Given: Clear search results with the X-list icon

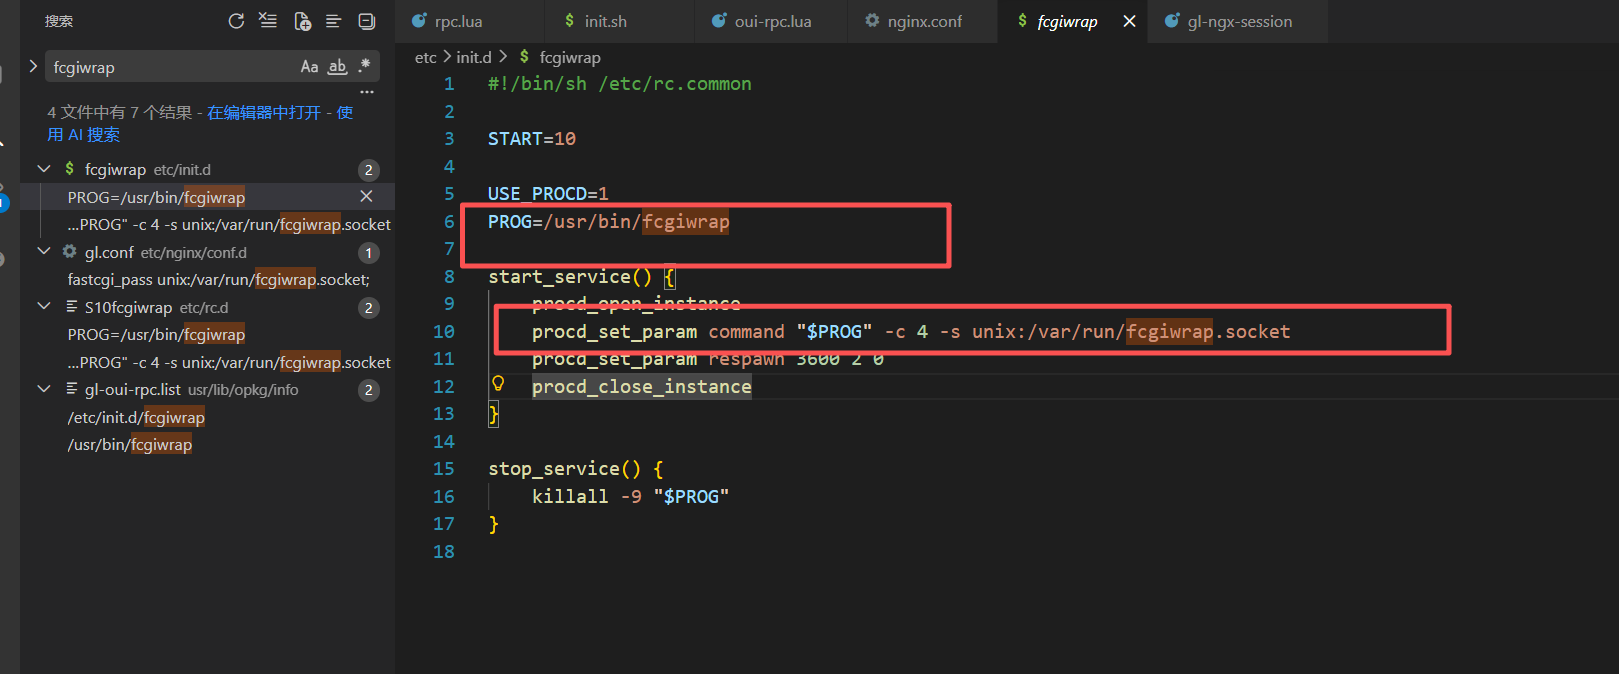Looking at the screenshot, I should click(x=268, y=21).
